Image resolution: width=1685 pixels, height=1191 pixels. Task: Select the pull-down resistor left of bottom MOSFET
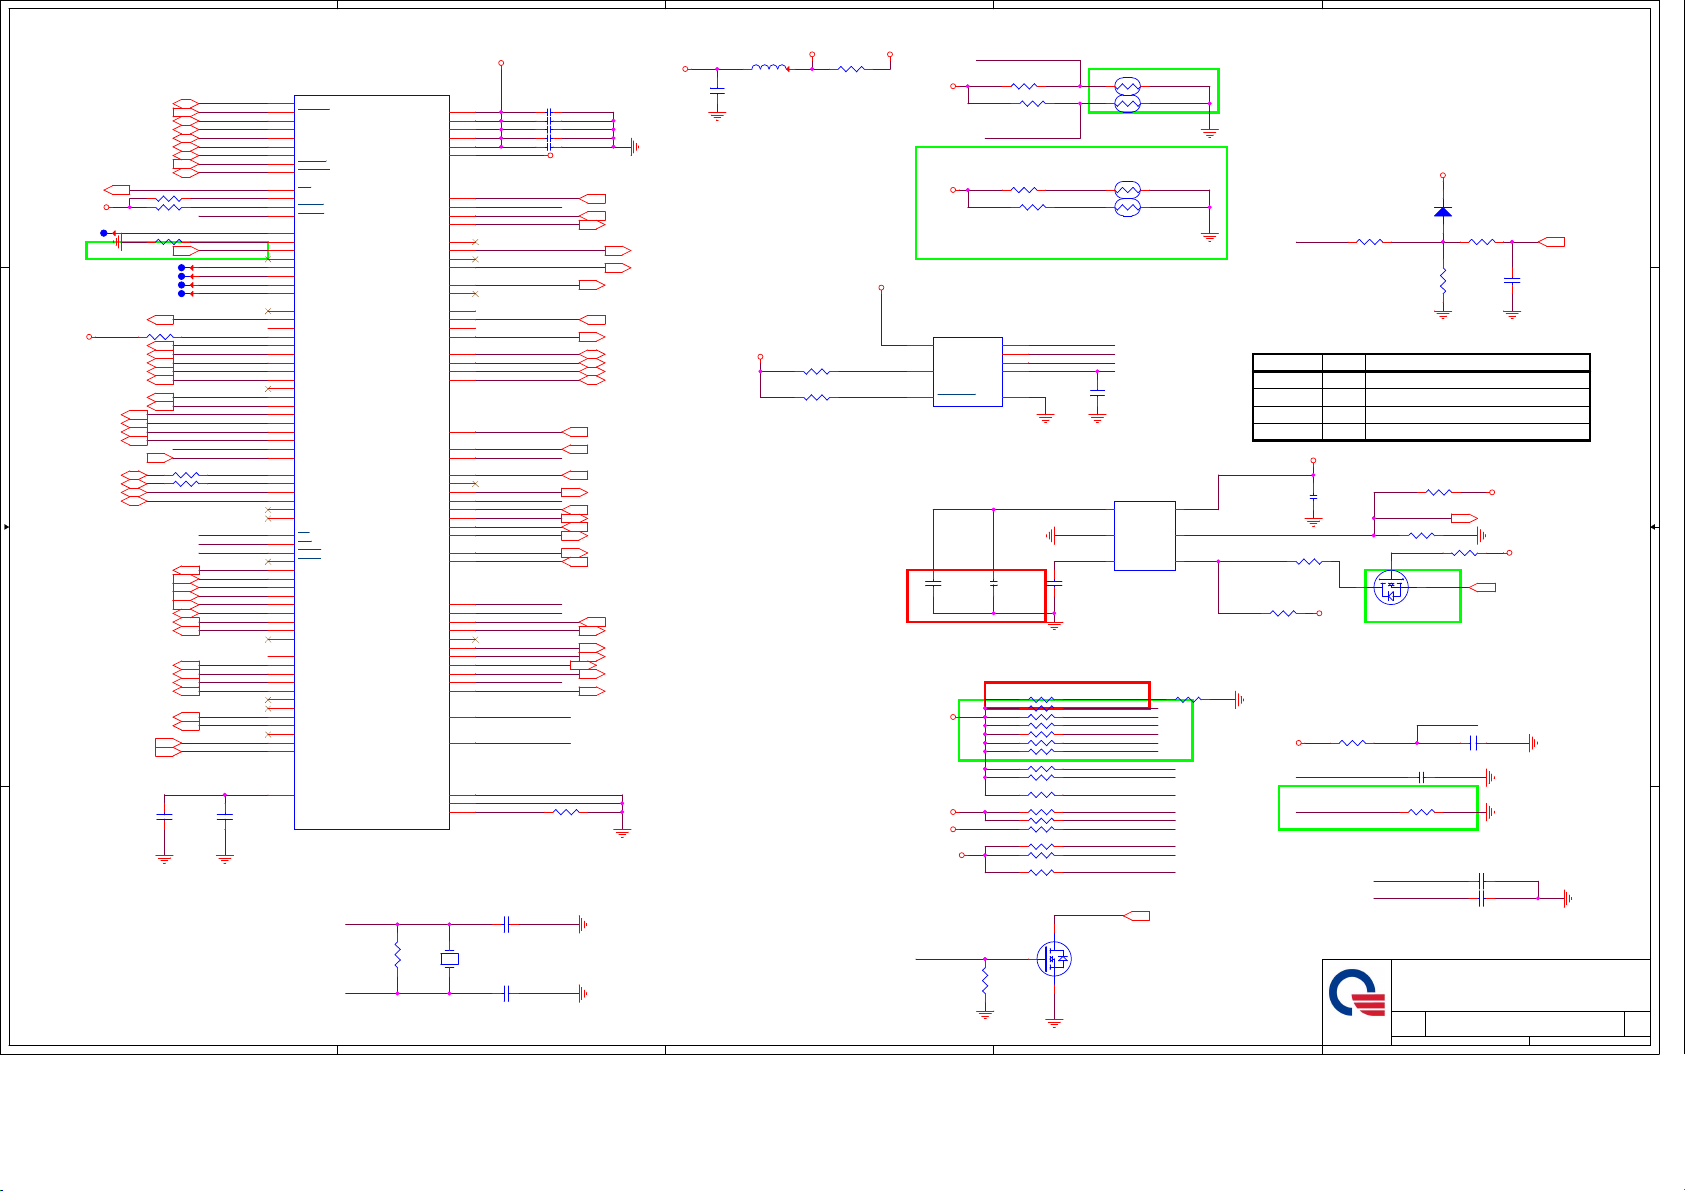[x=985, y=980]
